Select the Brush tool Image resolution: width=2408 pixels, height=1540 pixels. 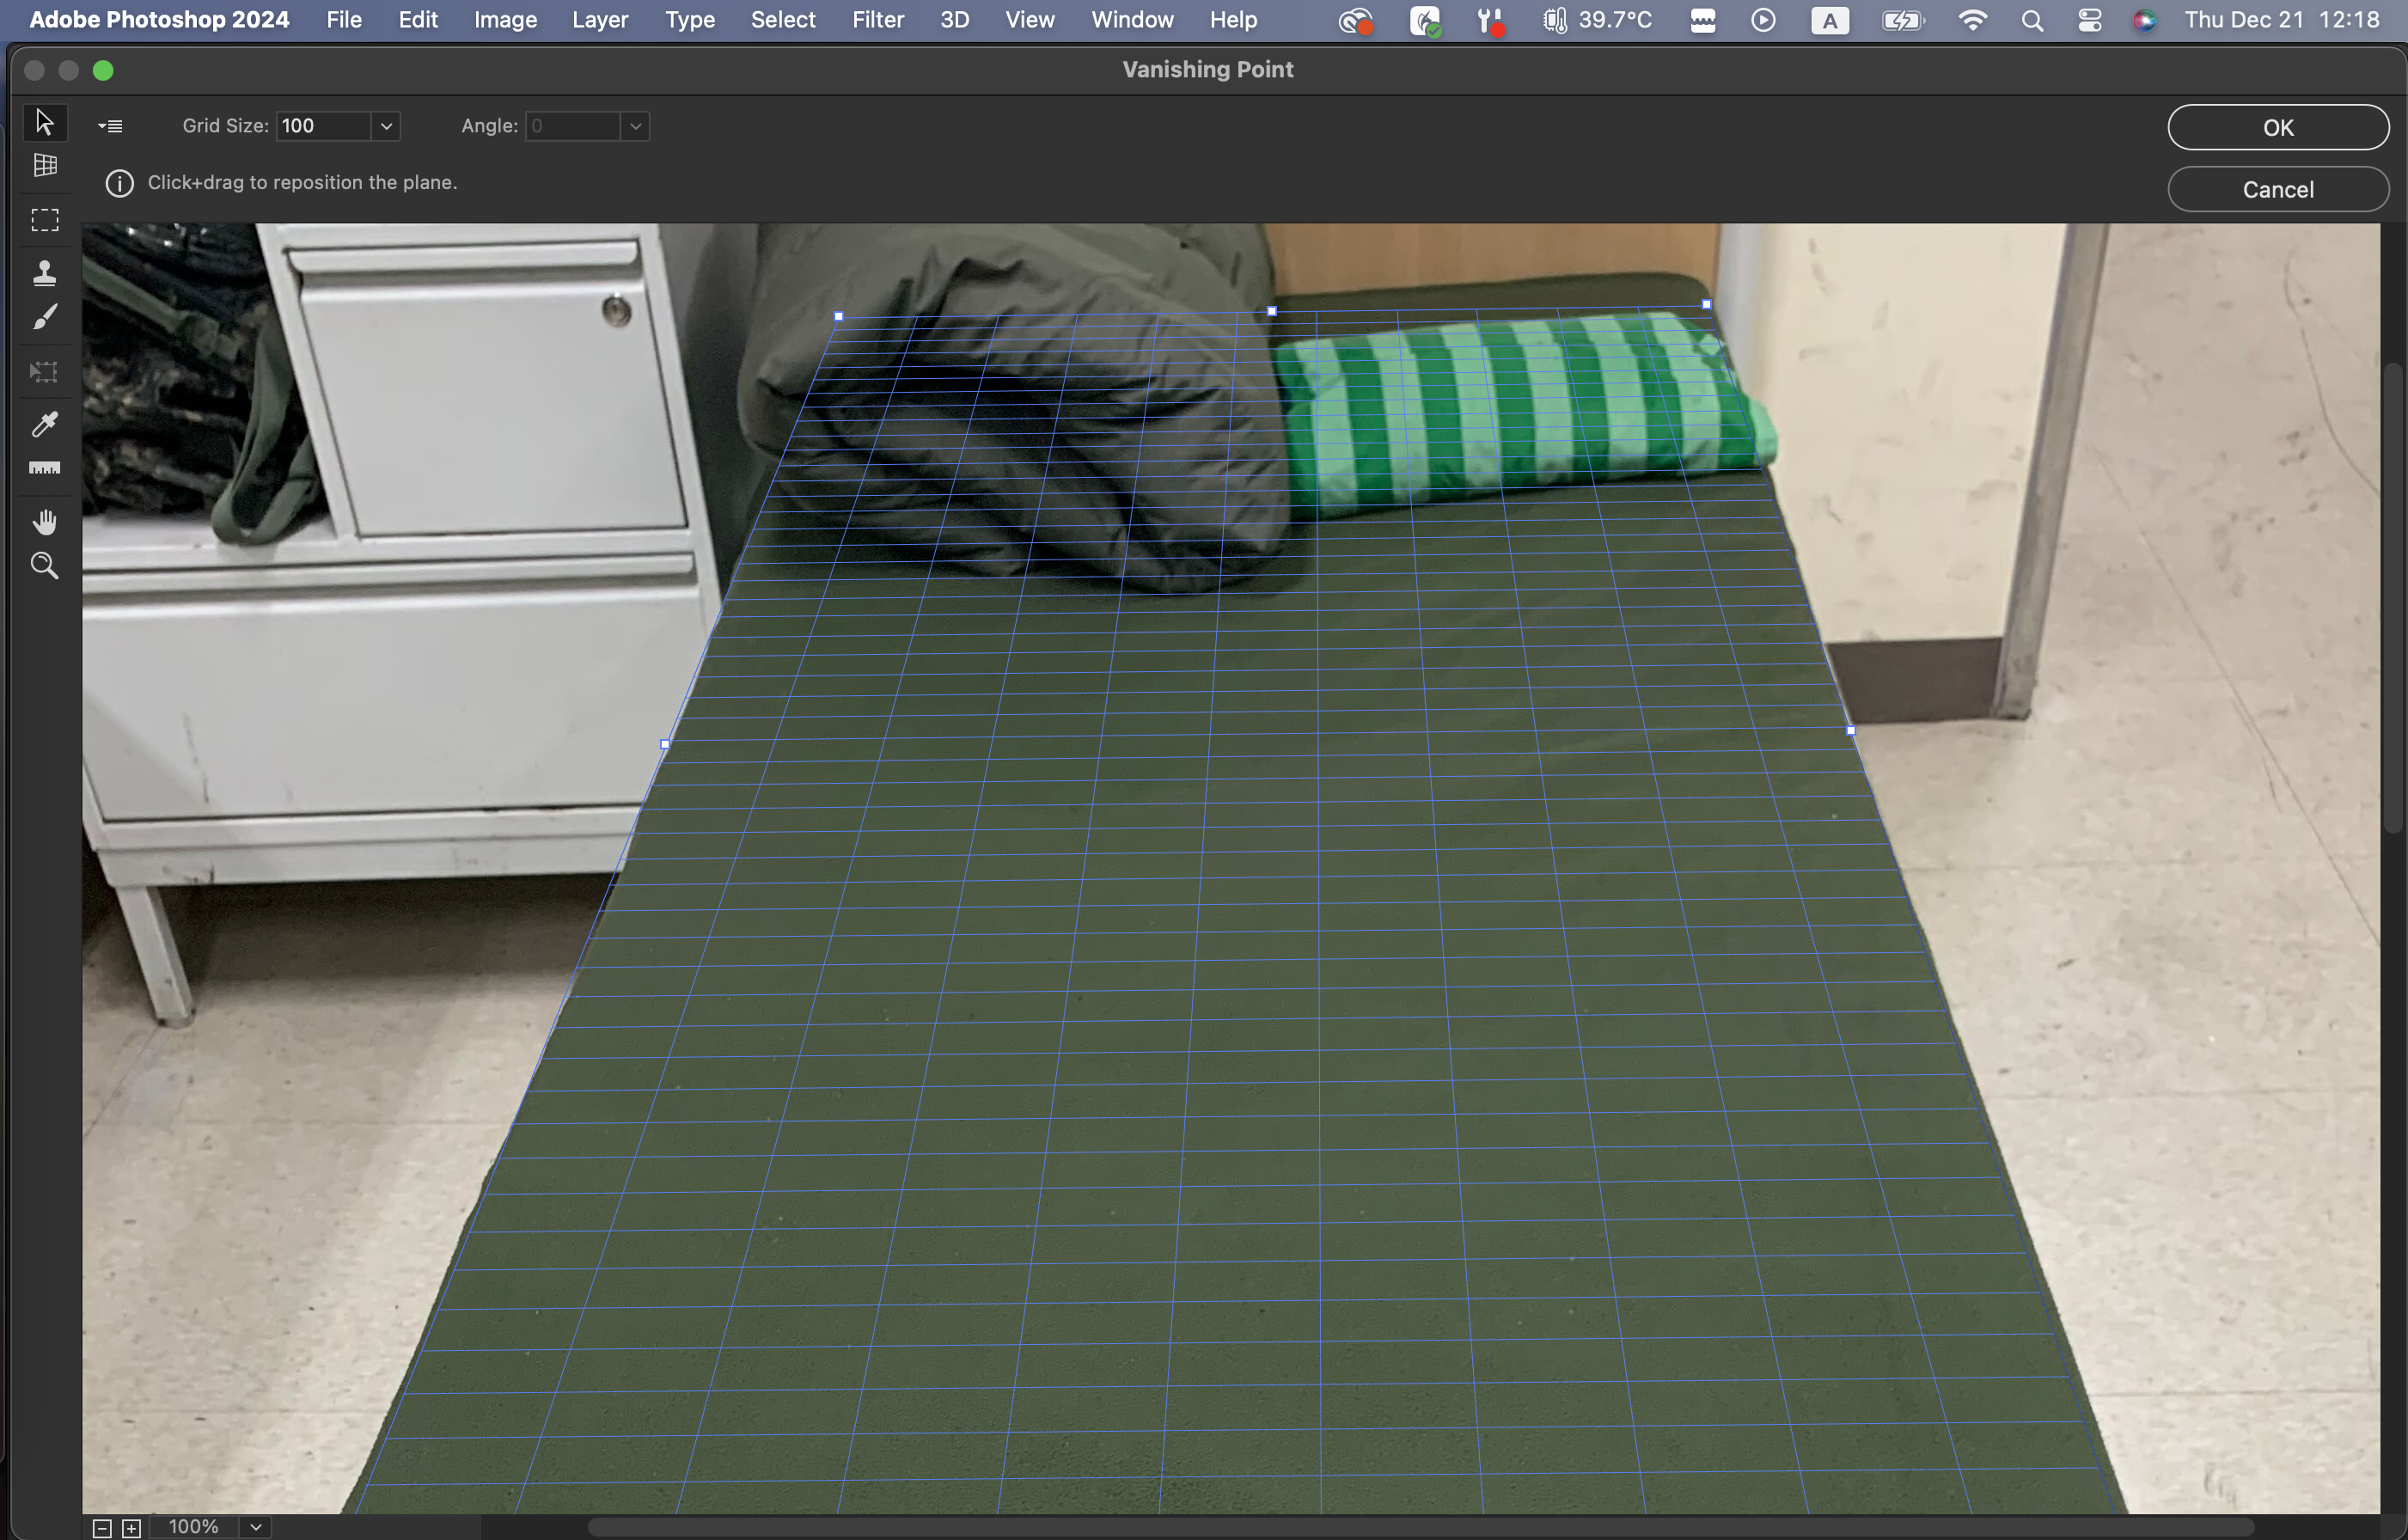tap(44, 318)
